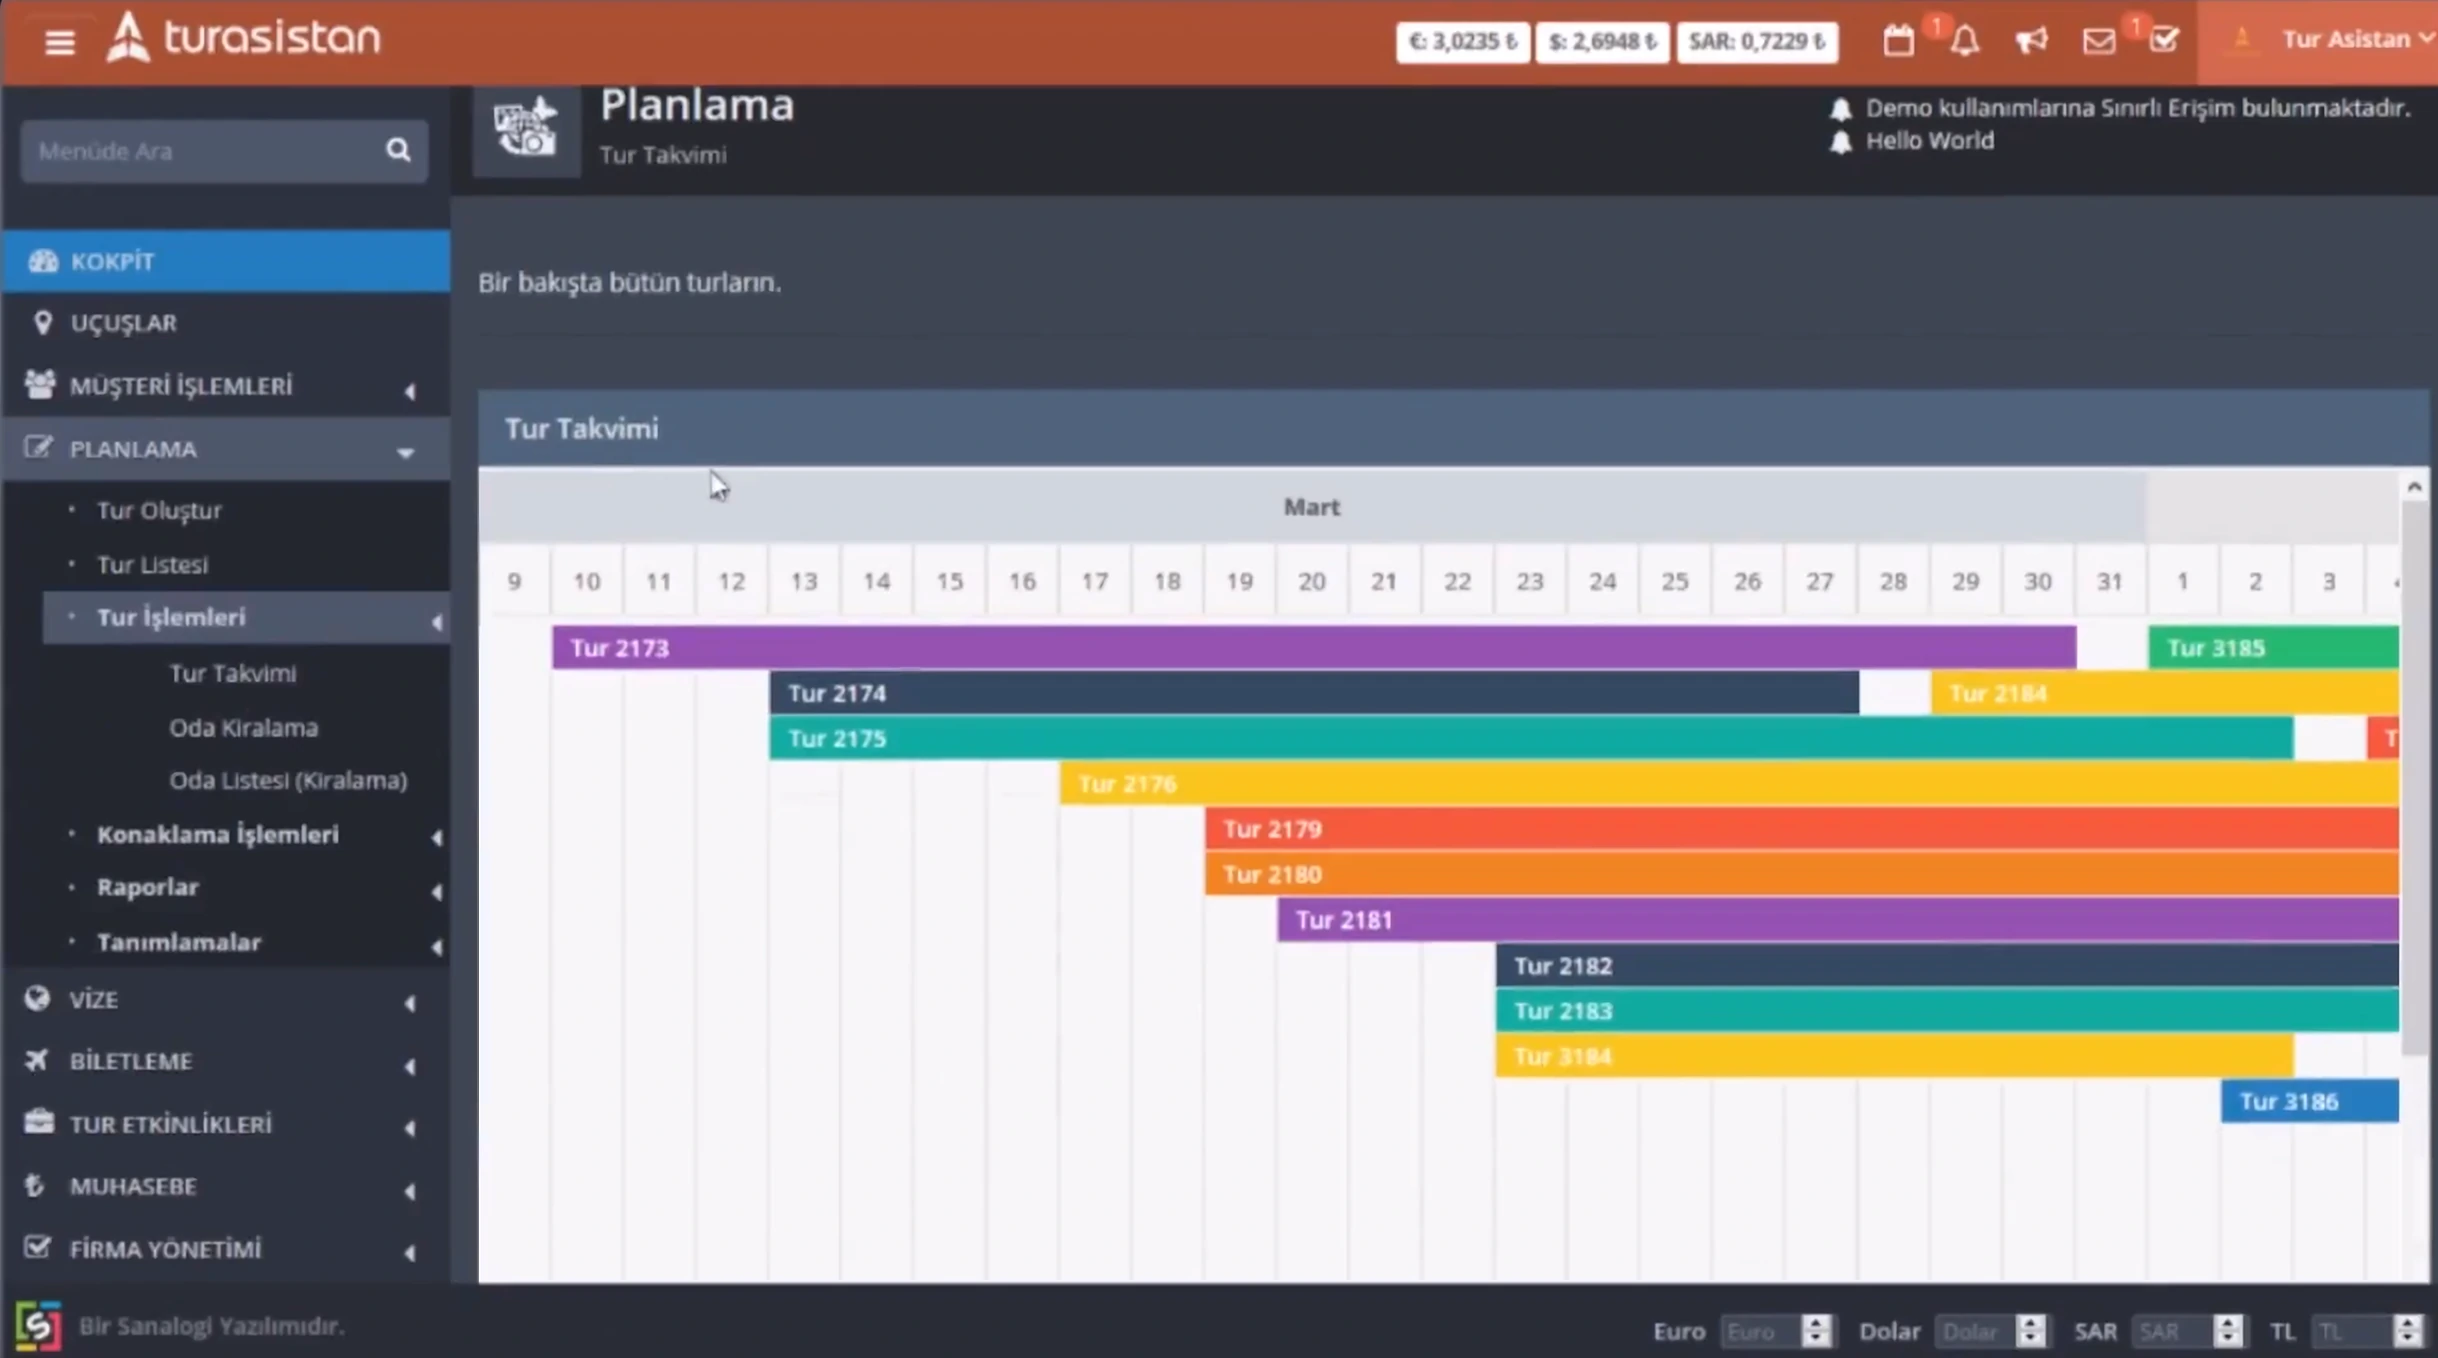The image size is (2438, 1358).
Task: Click the Euro value stepper arrows
Action: click(1816, 1330)
